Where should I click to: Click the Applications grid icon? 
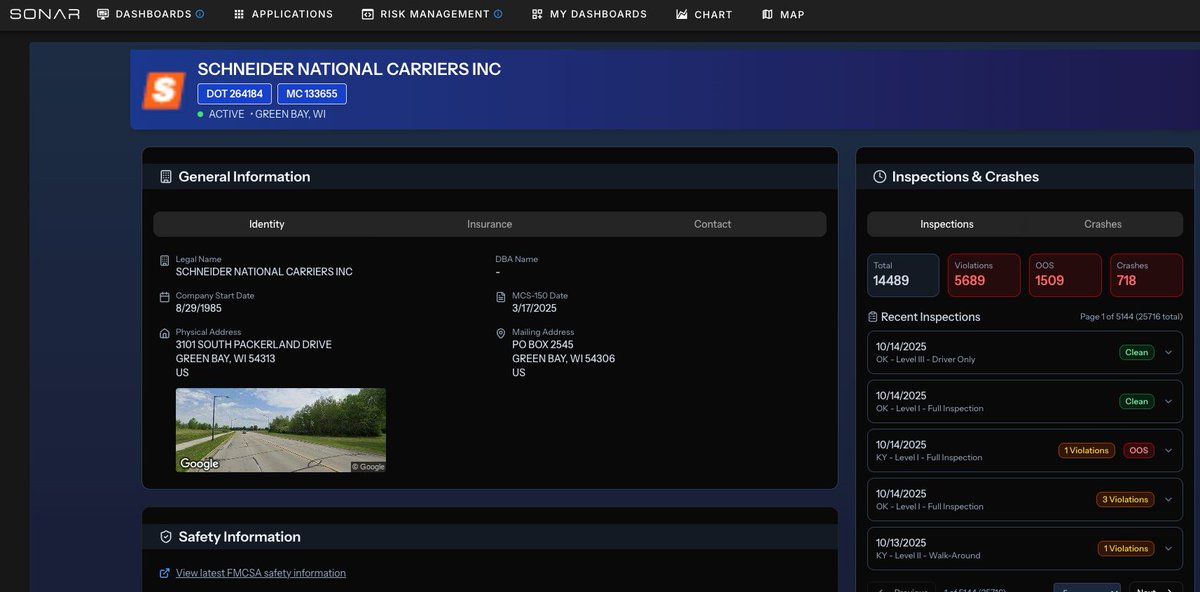239,14
